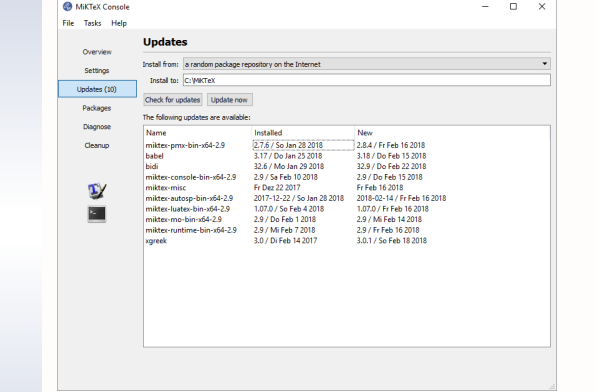Viewport: 596px width, 392px height.
Task: Close the MiKTeX Console window
Action: pyautogui.click(x=542, y=6)
